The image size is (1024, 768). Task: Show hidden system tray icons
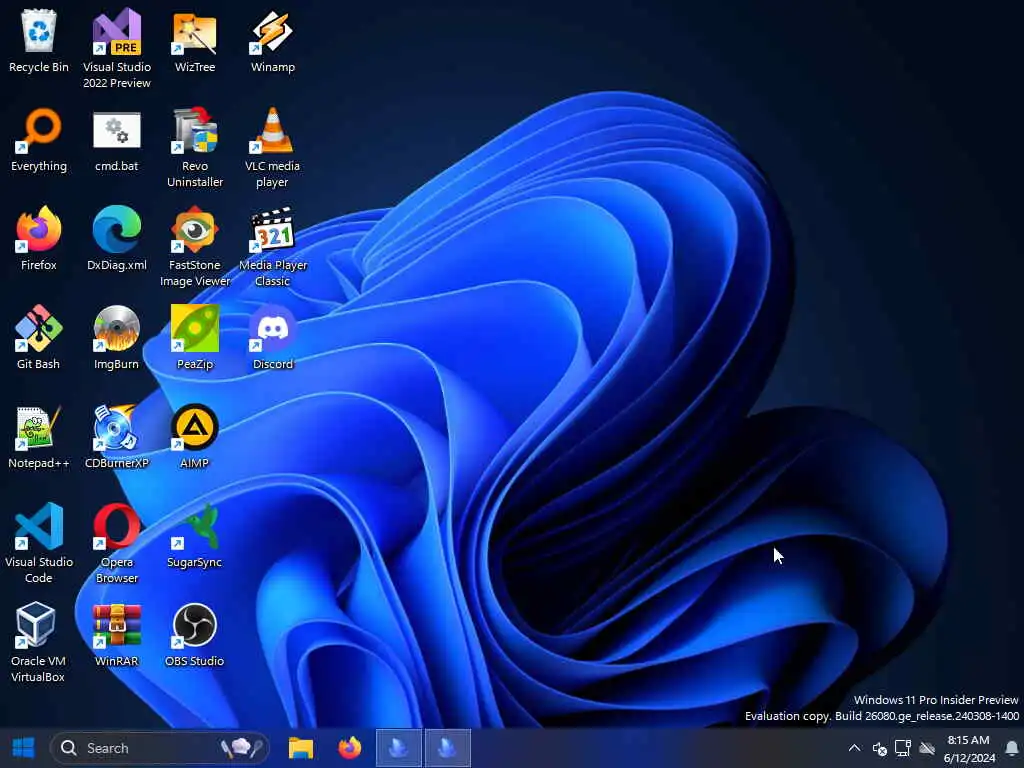[x=854, y=748]
